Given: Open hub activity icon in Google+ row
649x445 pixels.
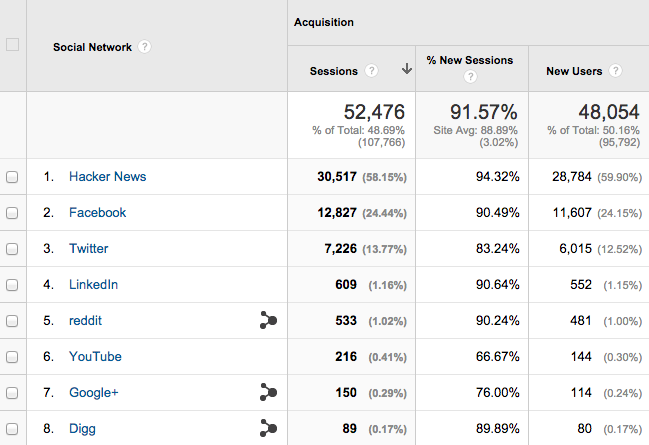Looking at the screenshot, I should coord(268,392).
